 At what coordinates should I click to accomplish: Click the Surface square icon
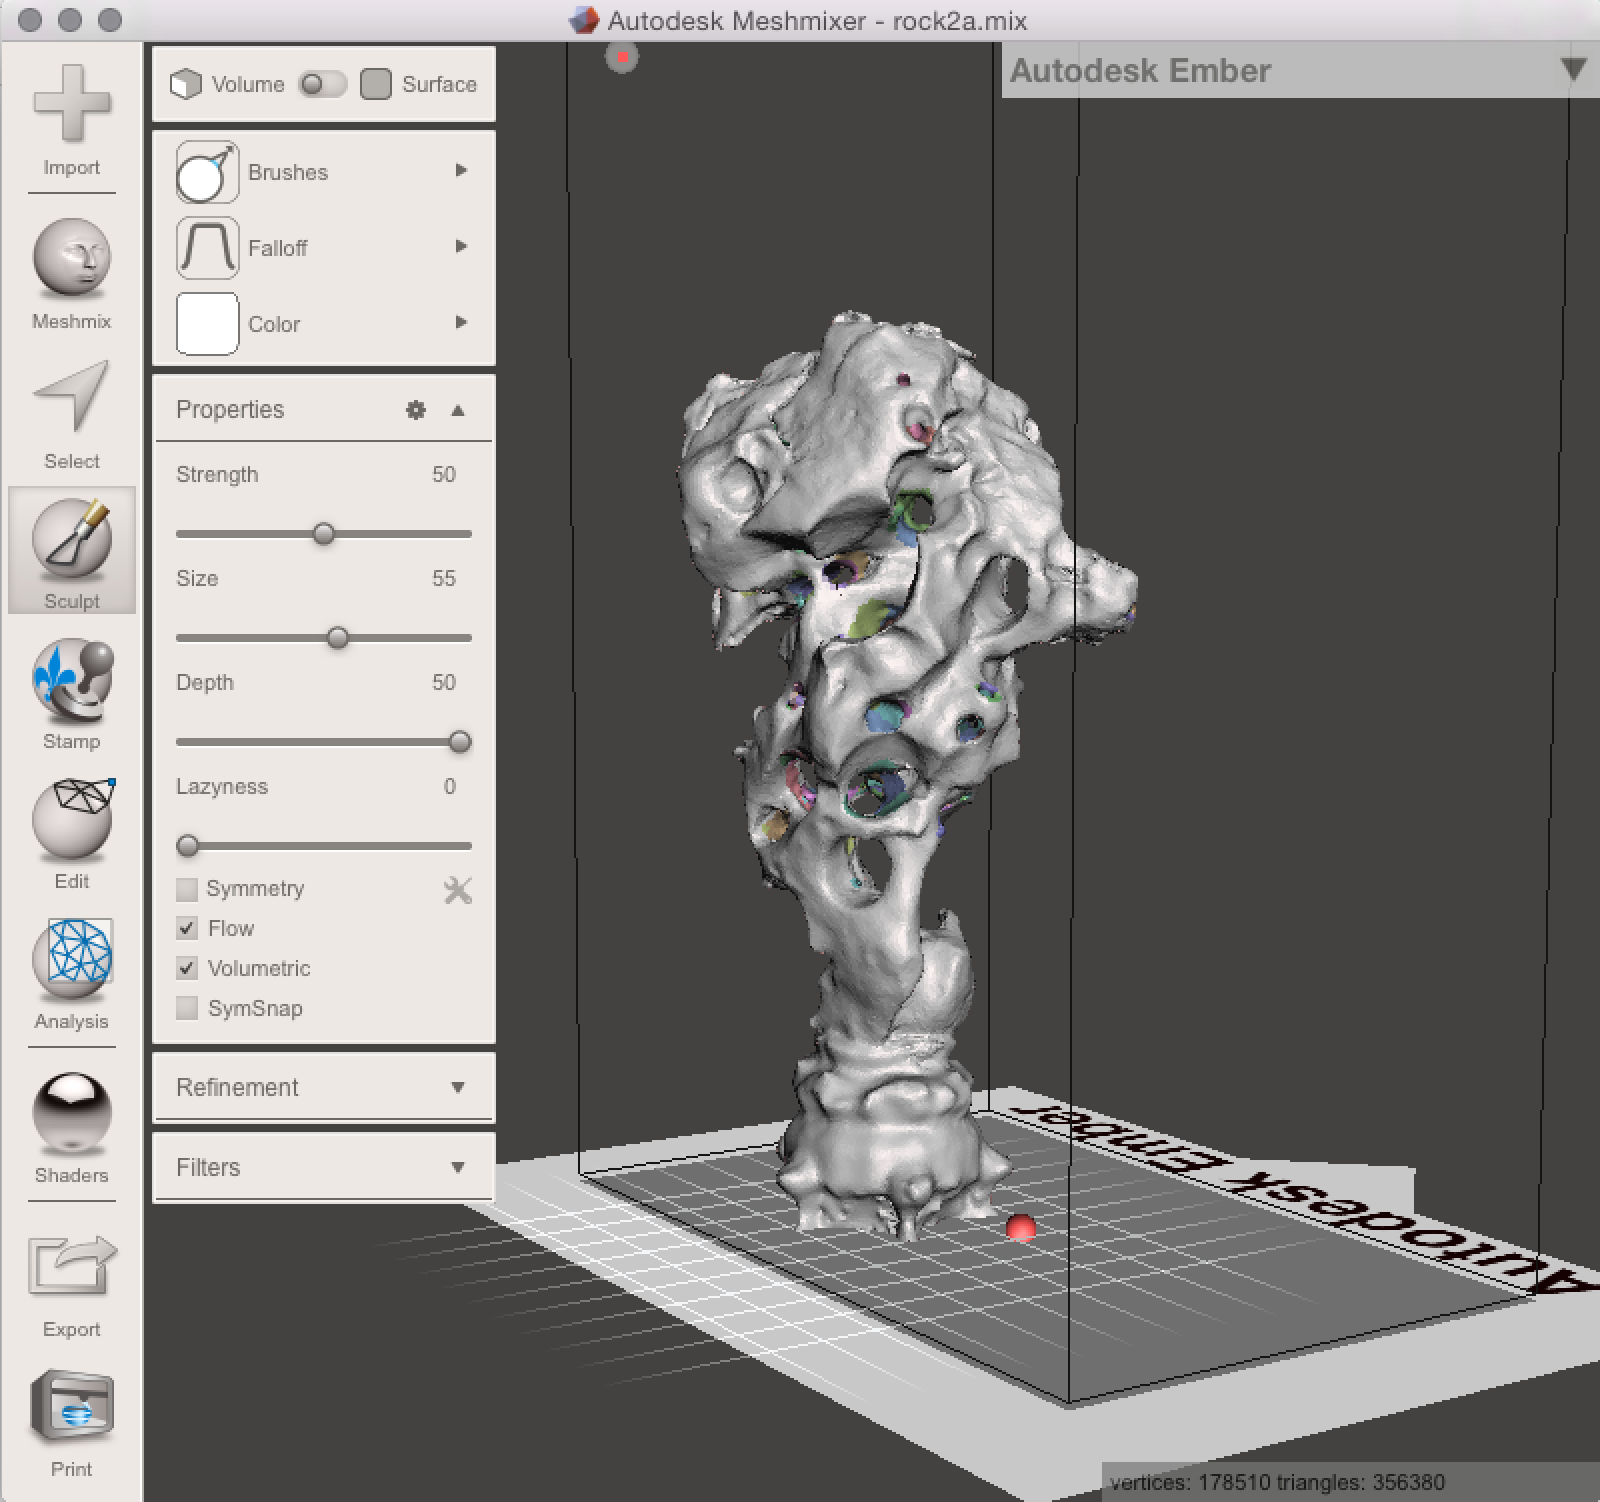pos(376,84)
